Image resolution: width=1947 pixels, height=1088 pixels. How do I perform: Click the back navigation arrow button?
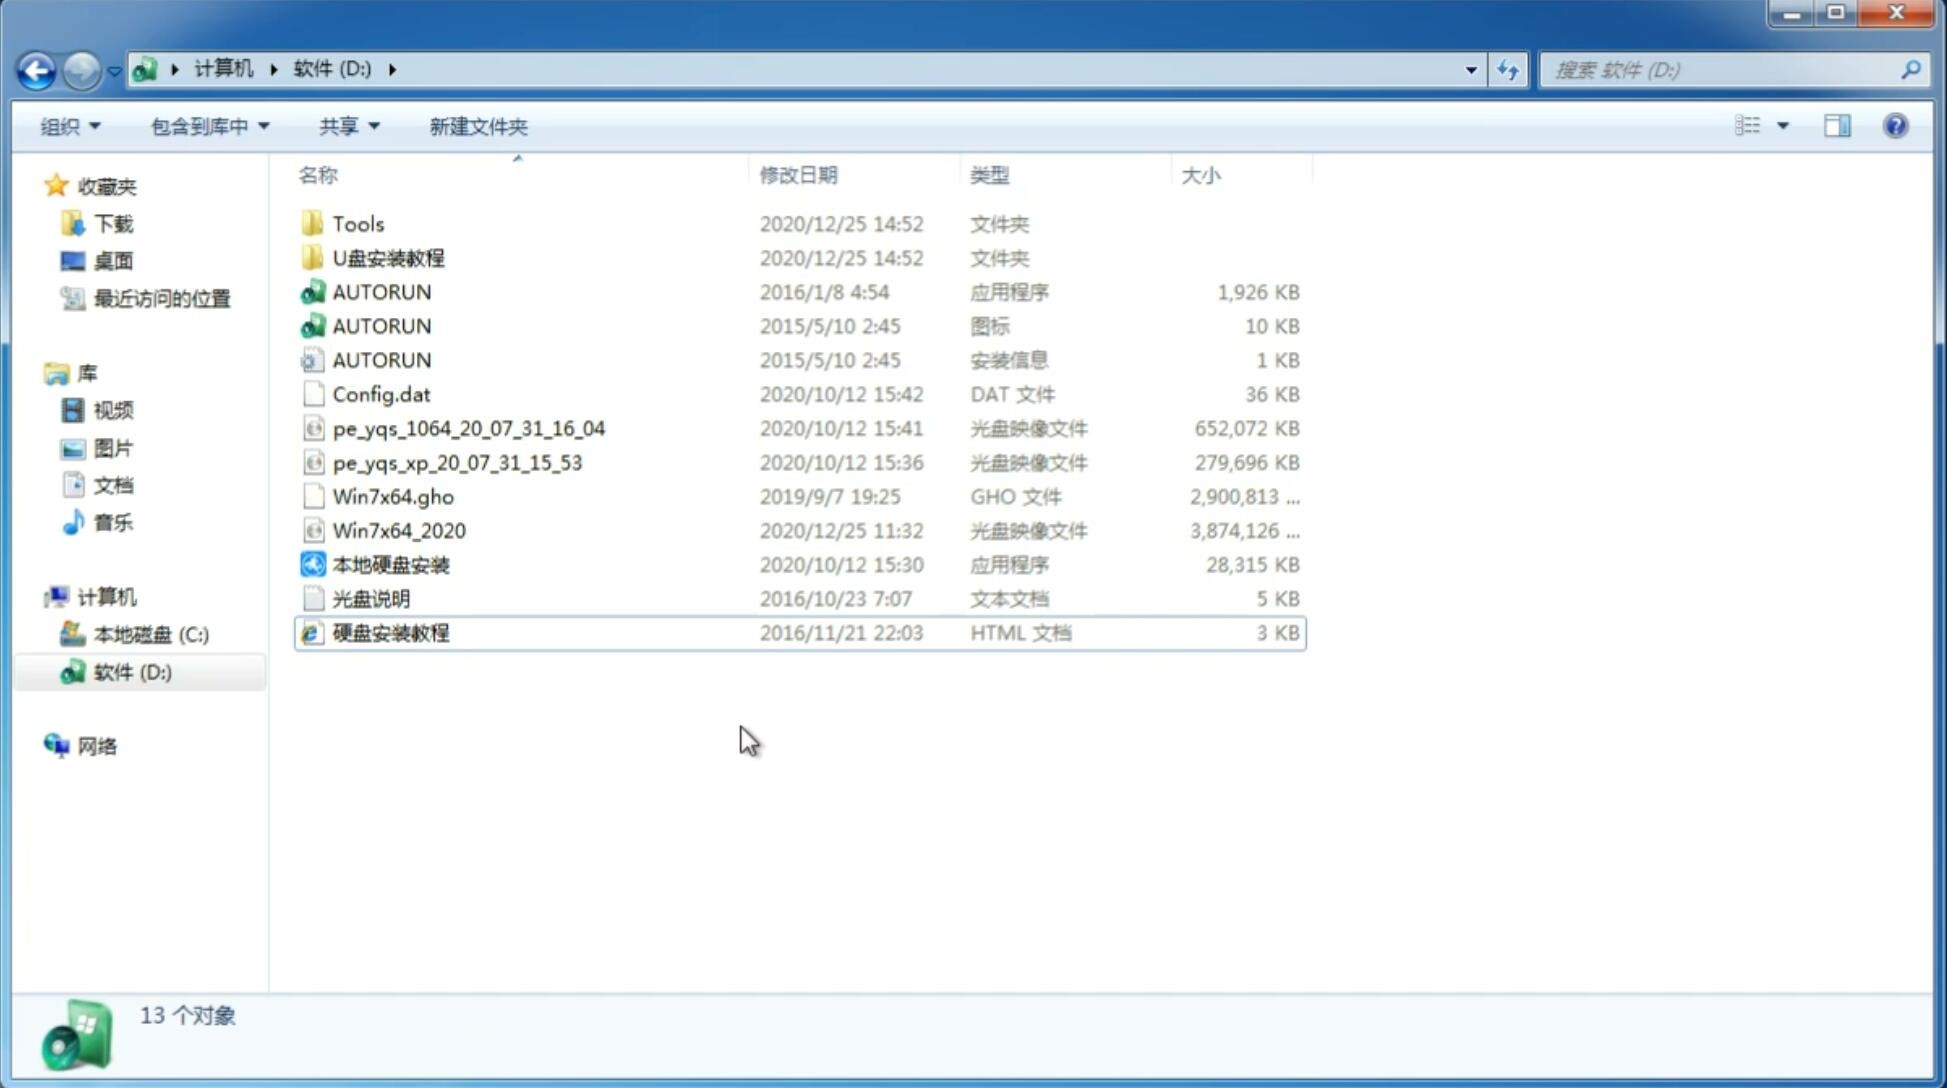[x=35, y=68]
